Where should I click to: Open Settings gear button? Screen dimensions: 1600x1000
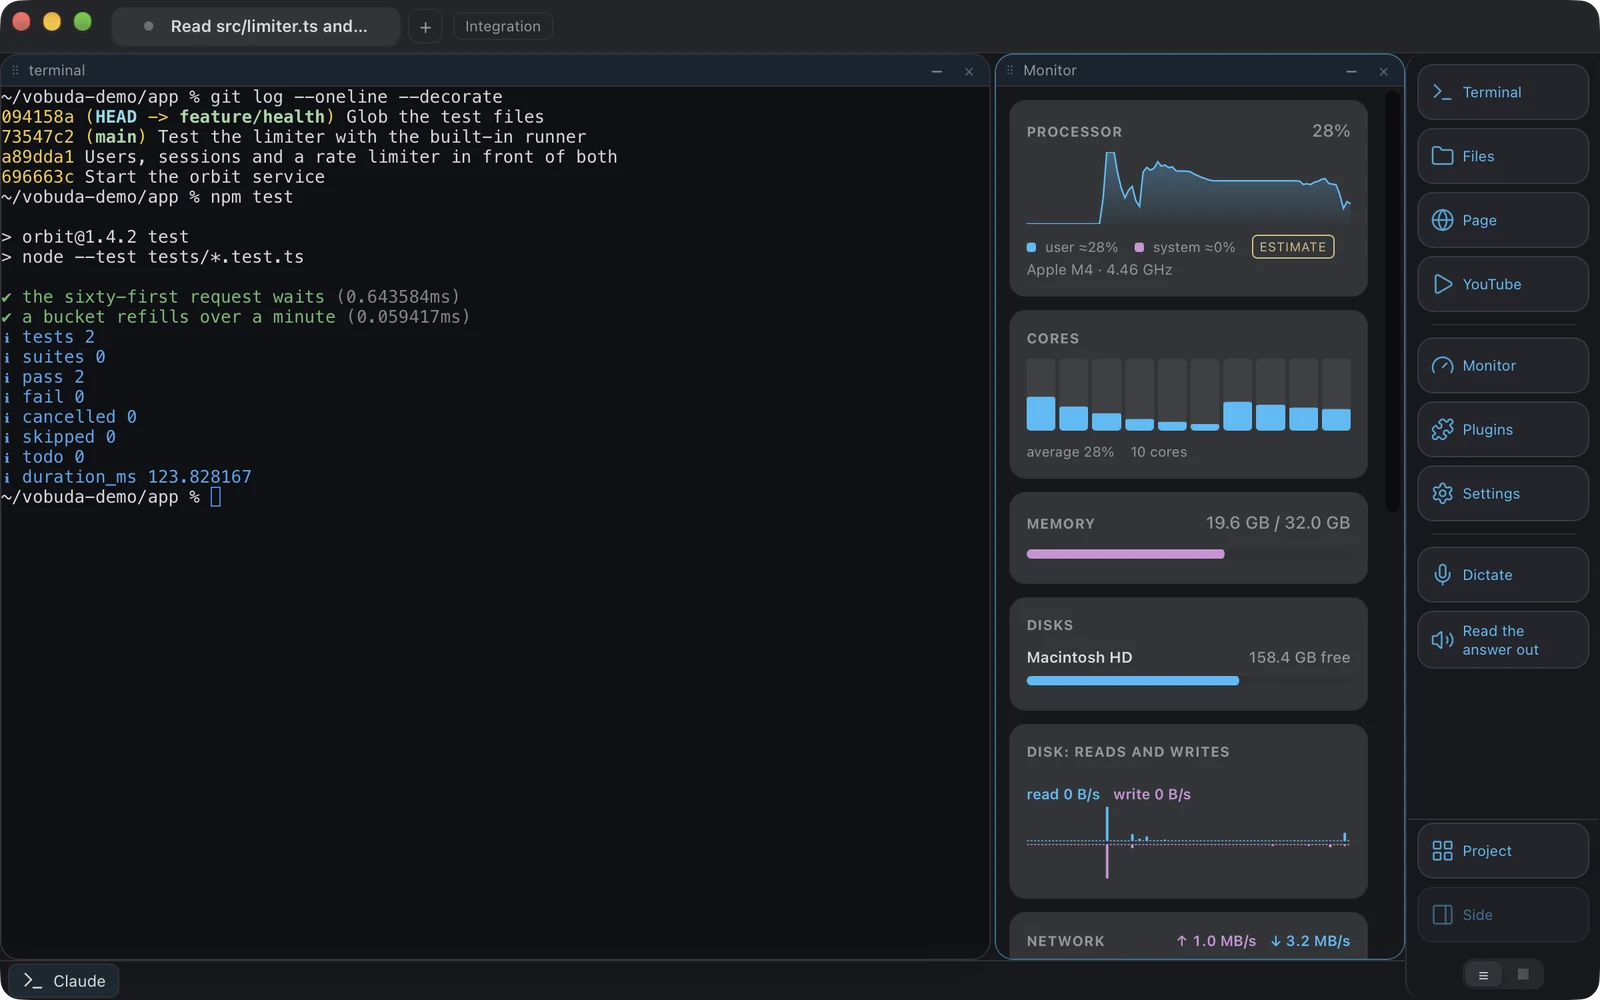tap(1502, 493)
